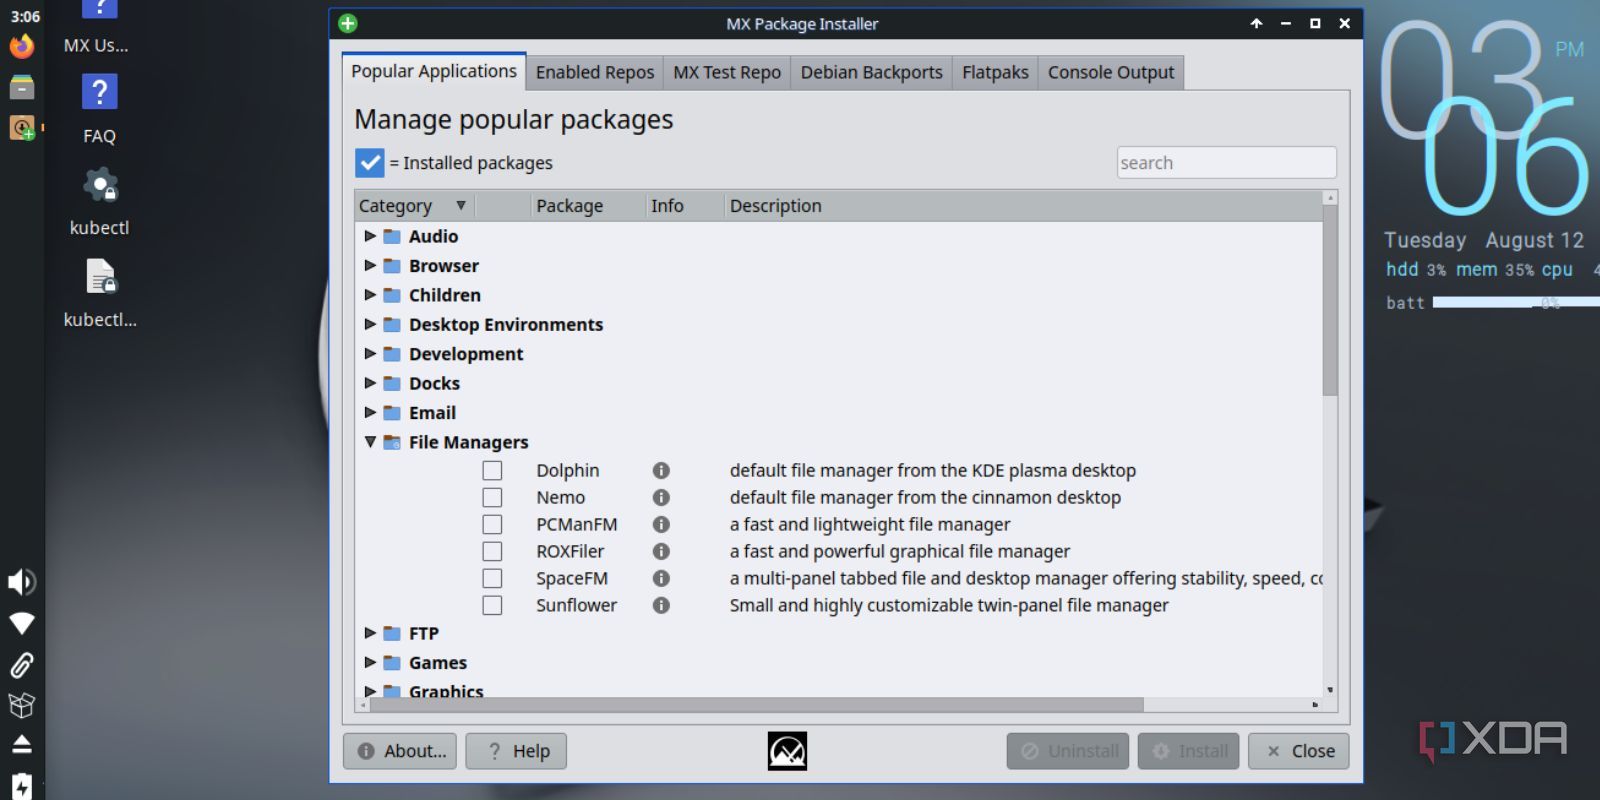Go to the Debian Backports tab
Screen dimensions: 1600x800
coord(871,72)
